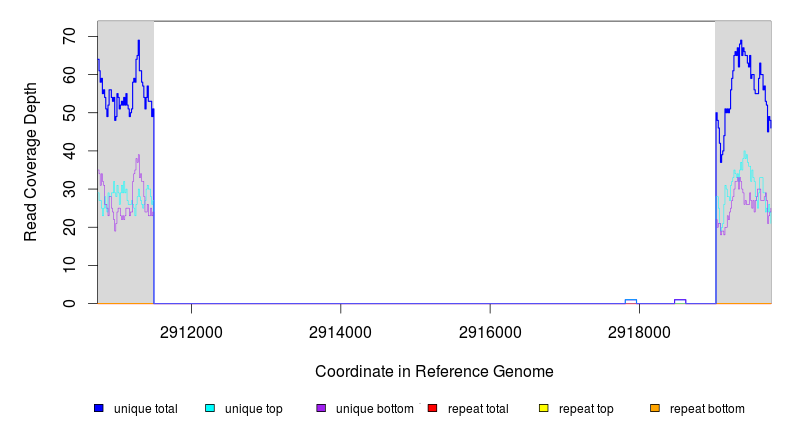
Task: Select the yellow repeat top legend swatch
Action: 544,408
